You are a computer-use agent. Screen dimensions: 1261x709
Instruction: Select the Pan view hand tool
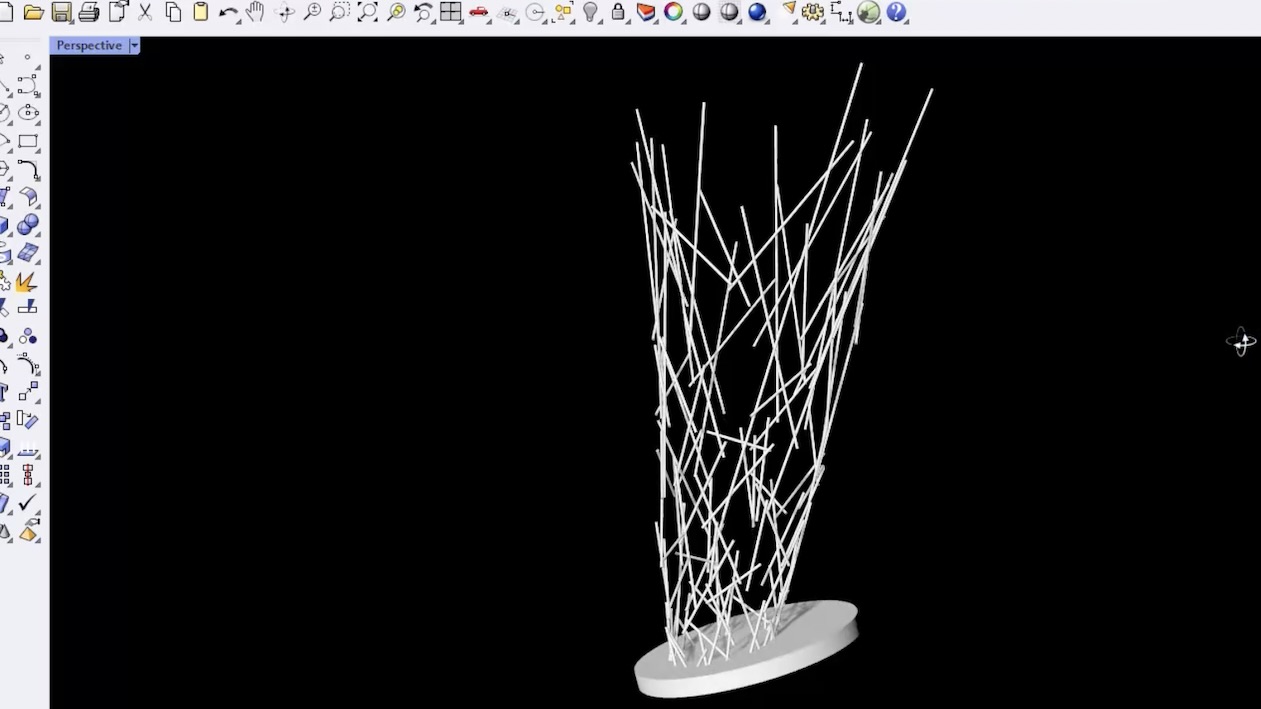click(255, 12)
